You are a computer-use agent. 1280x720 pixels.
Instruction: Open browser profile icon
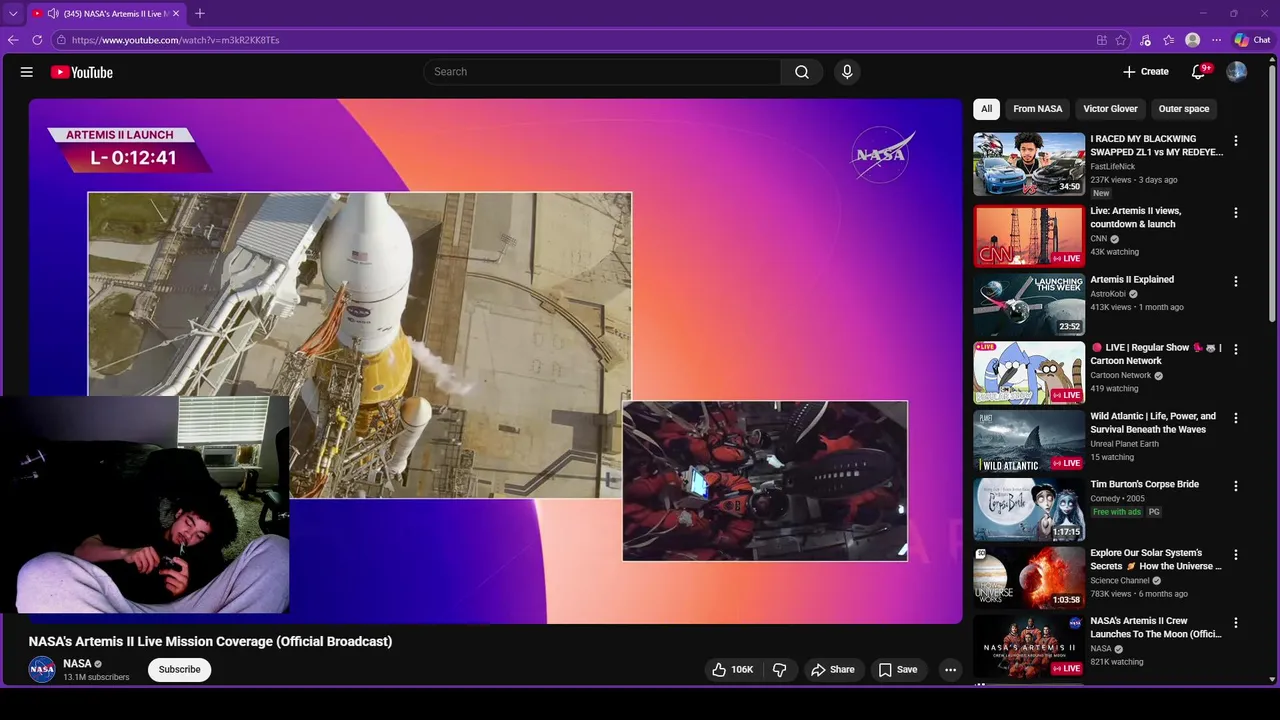click(x=1192, y=40)
